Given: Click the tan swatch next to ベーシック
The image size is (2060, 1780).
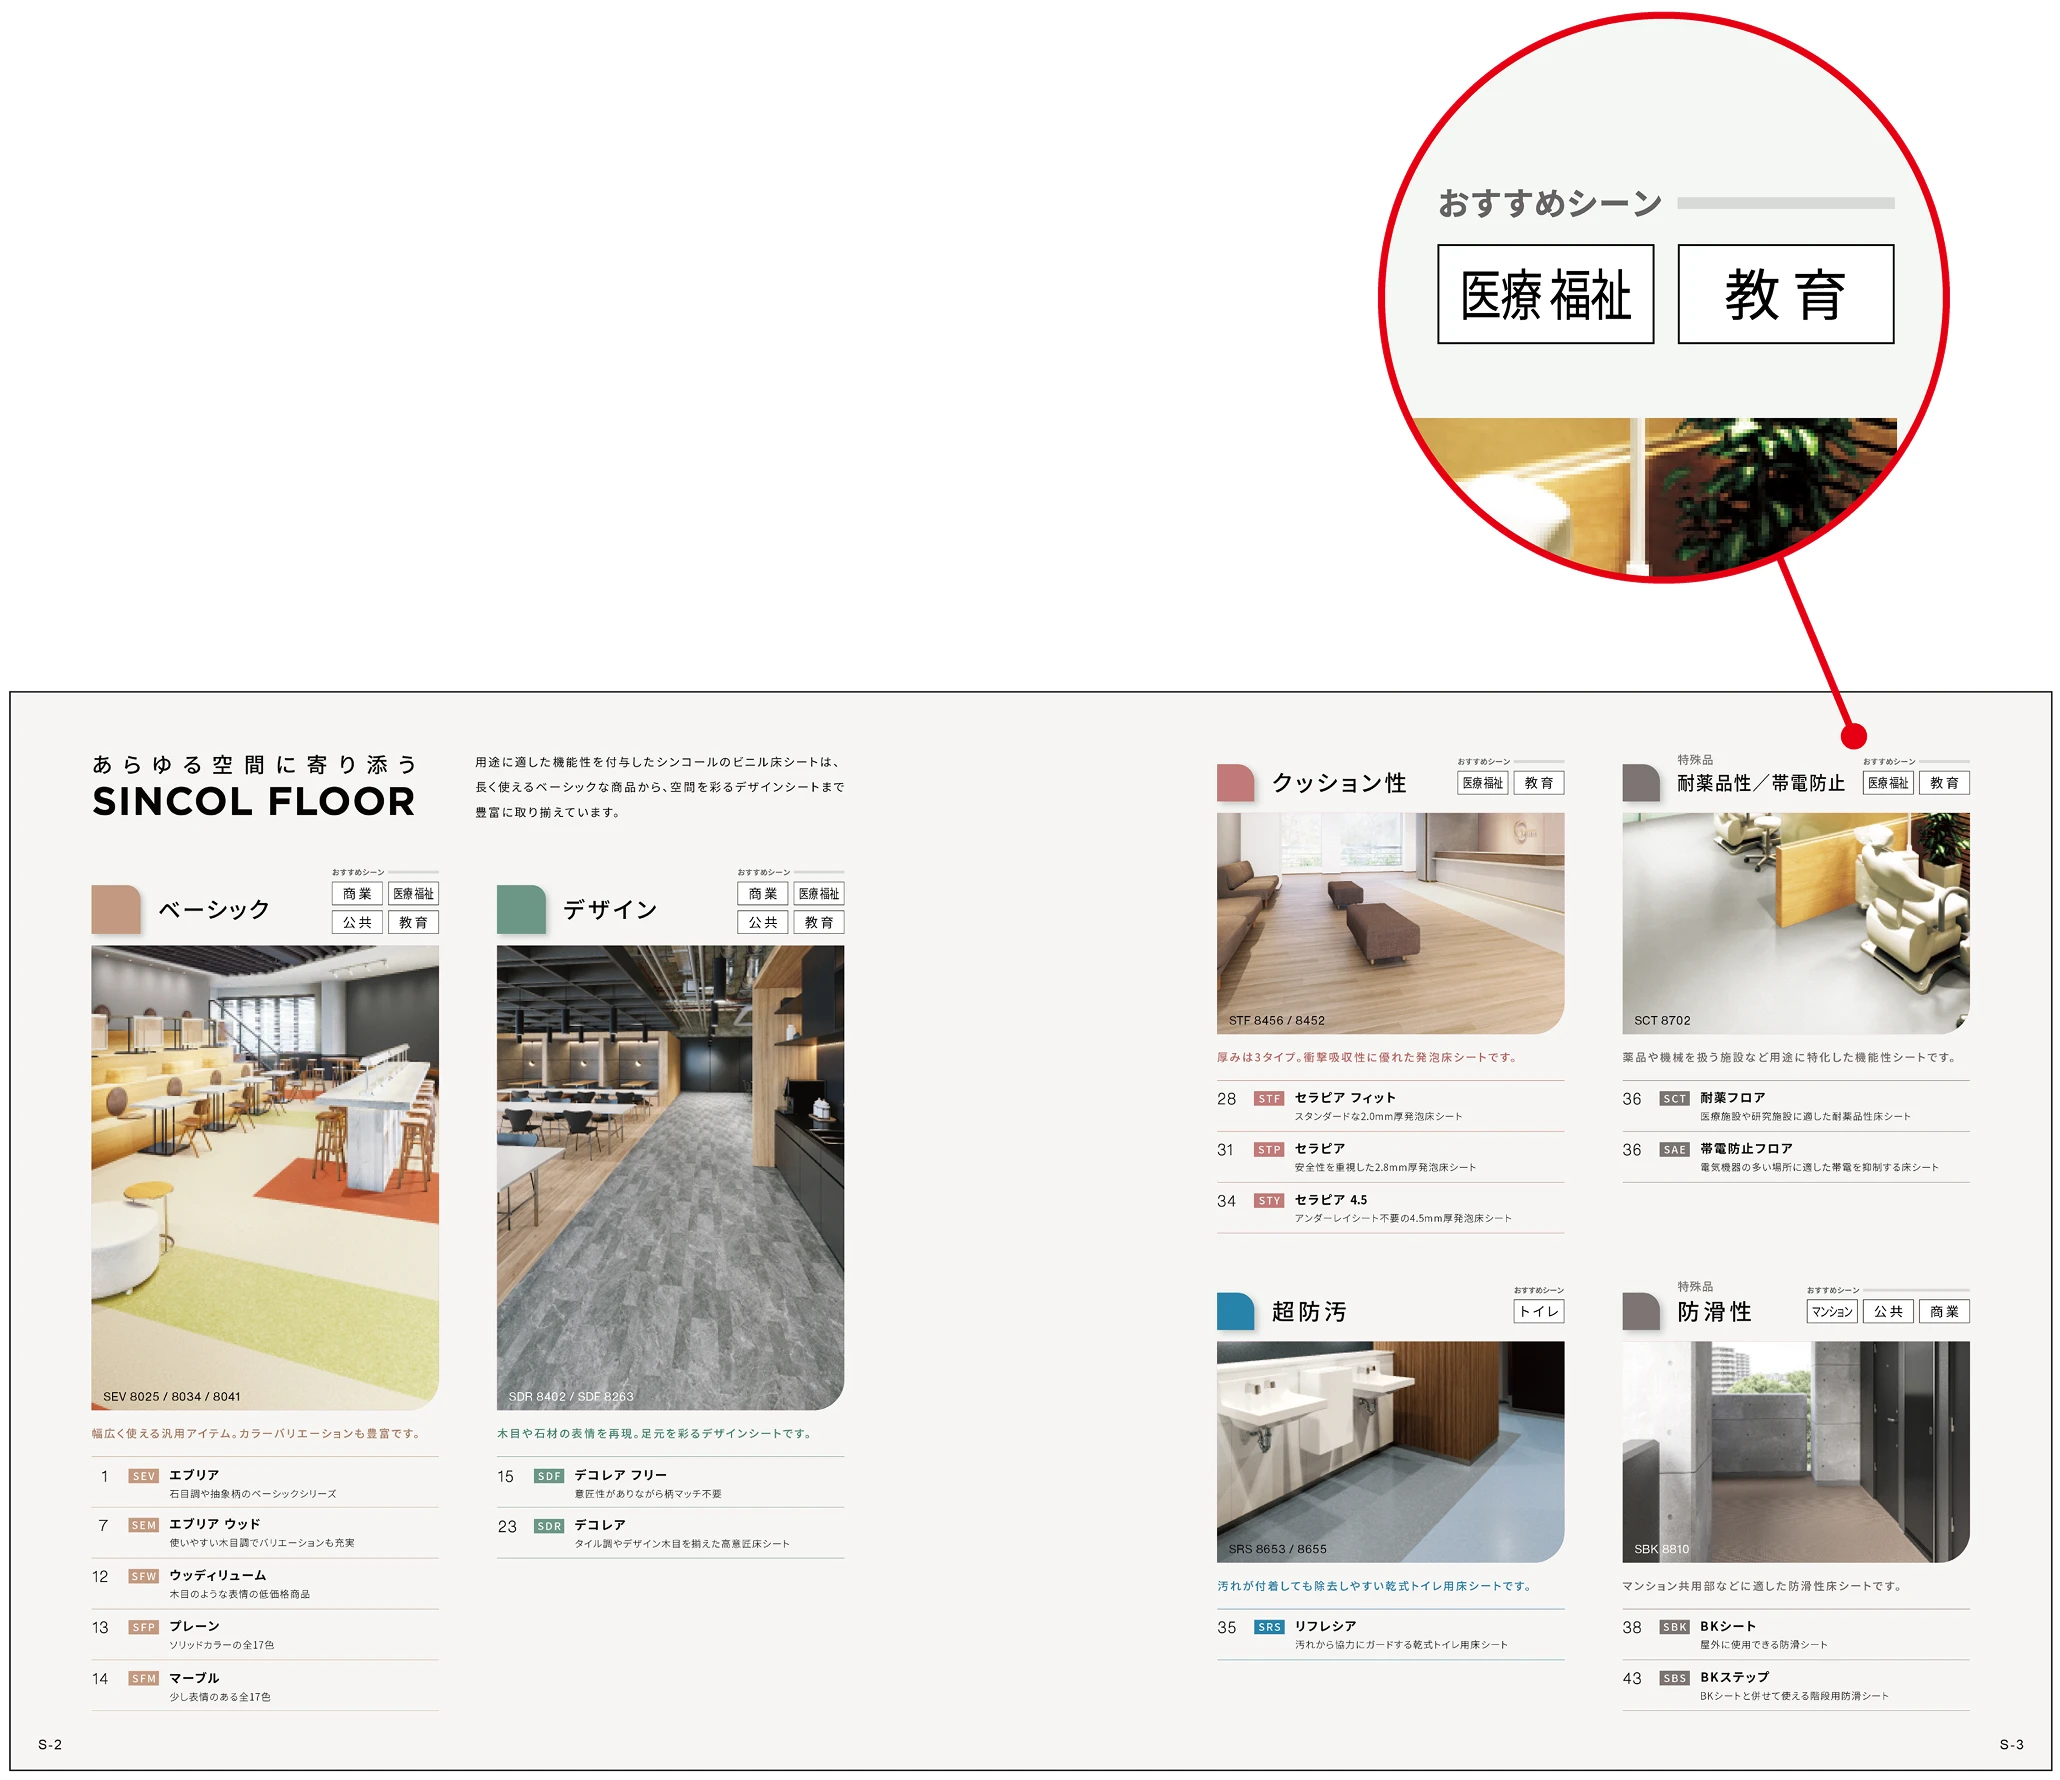Looking at the screenshot, I should point(116,909).
